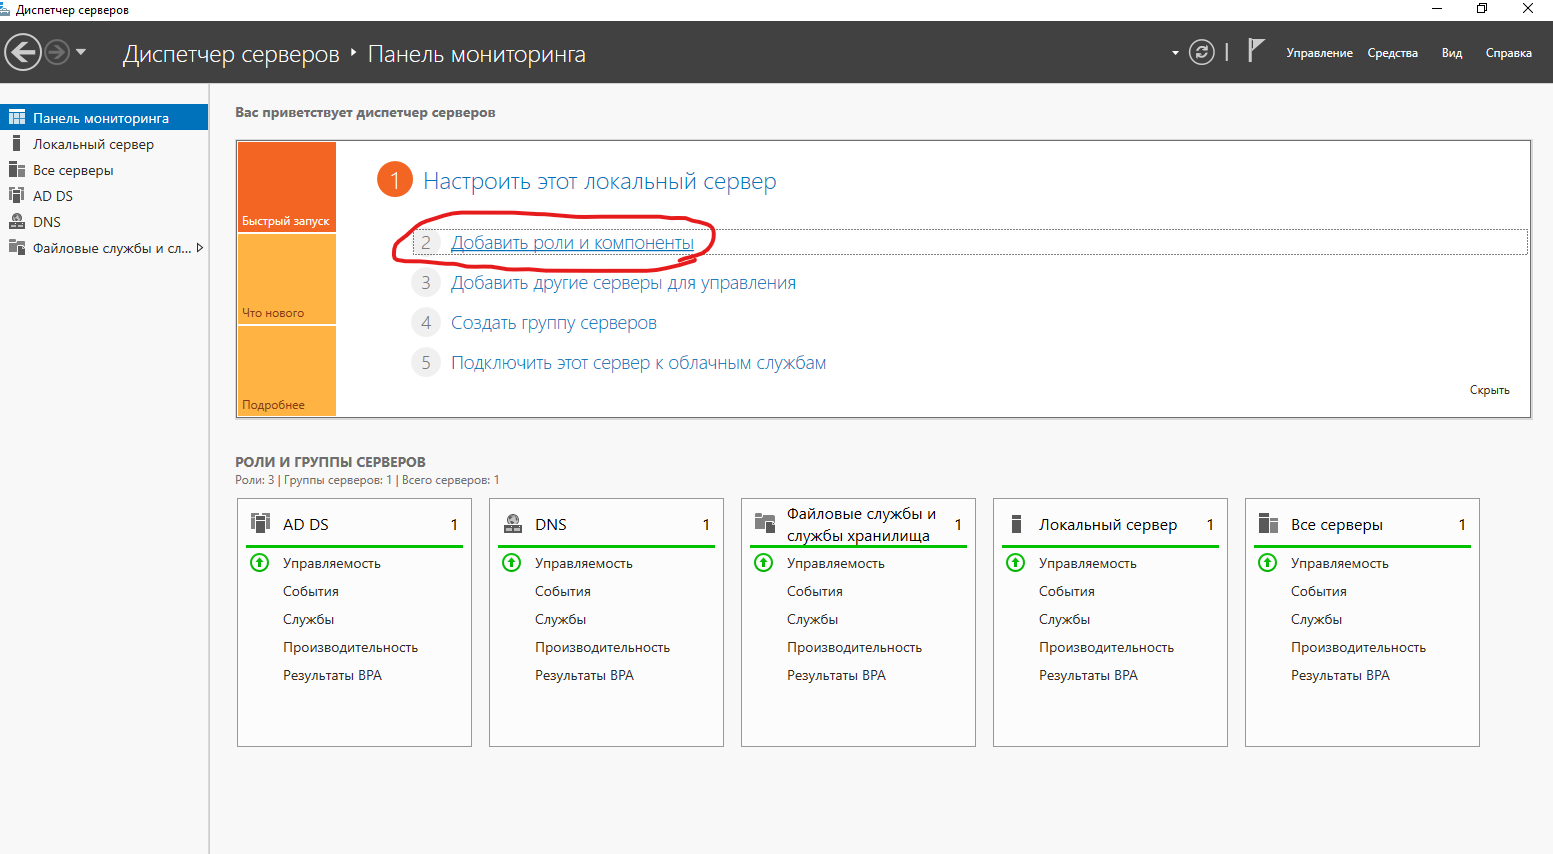Open the Вид menu
This screenshot has height=854, width=1553.
1452,53
